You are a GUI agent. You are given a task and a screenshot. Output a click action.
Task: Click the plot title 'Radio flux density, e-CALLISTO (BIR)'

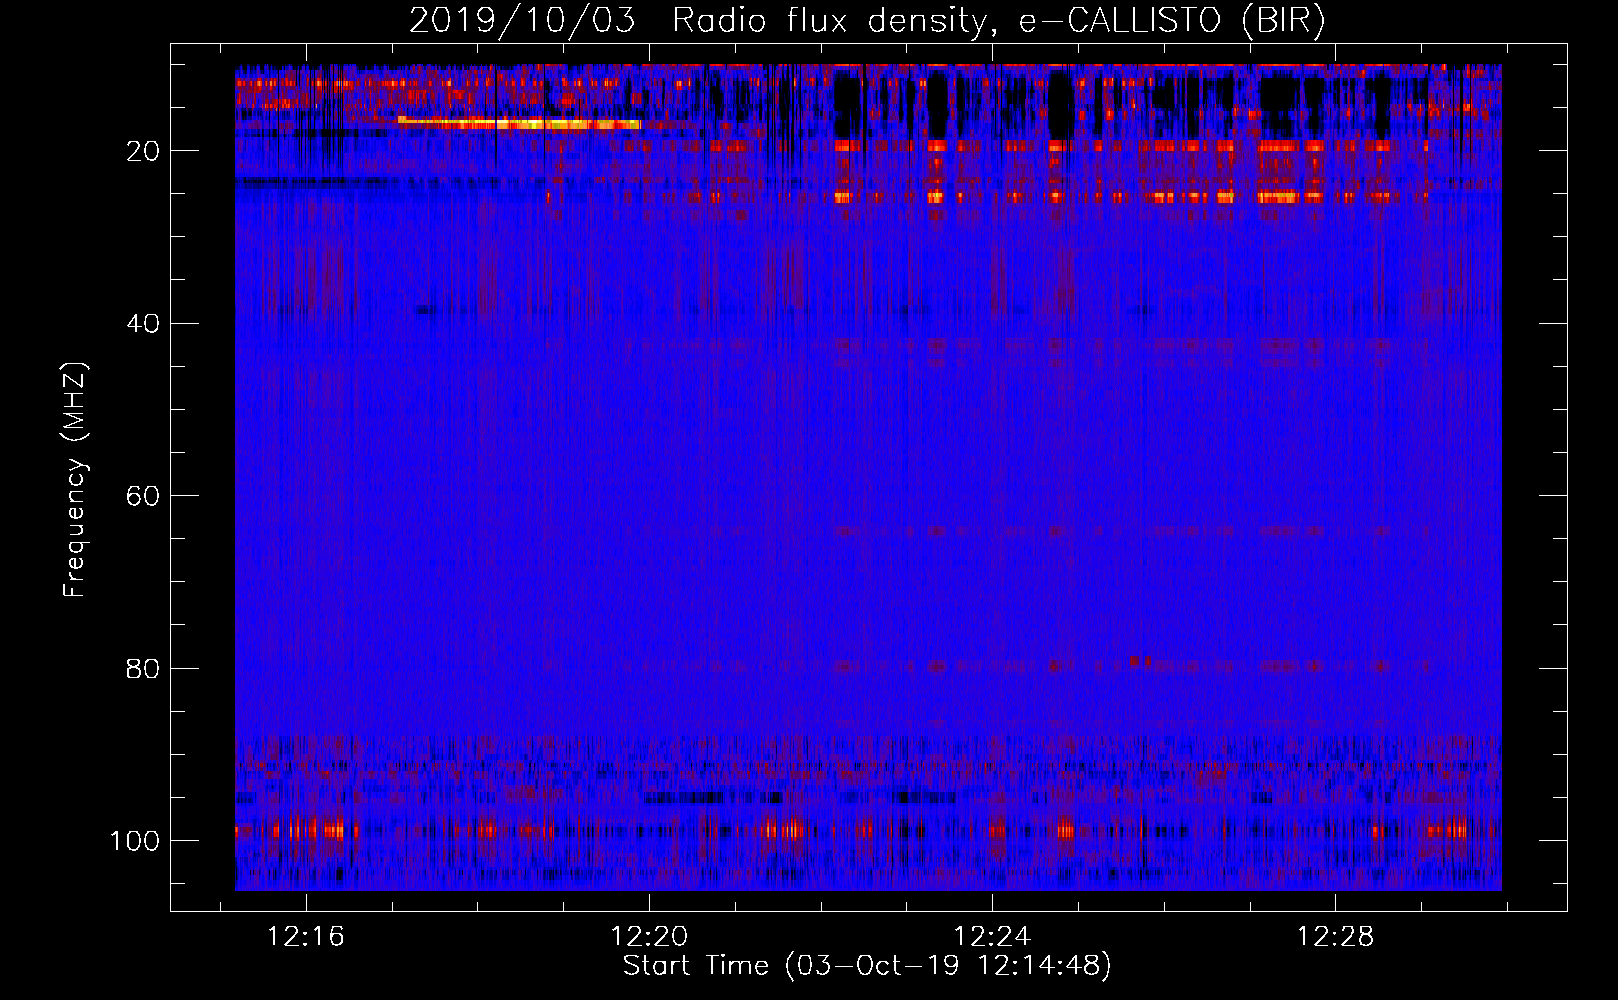[x=998, y=21]
